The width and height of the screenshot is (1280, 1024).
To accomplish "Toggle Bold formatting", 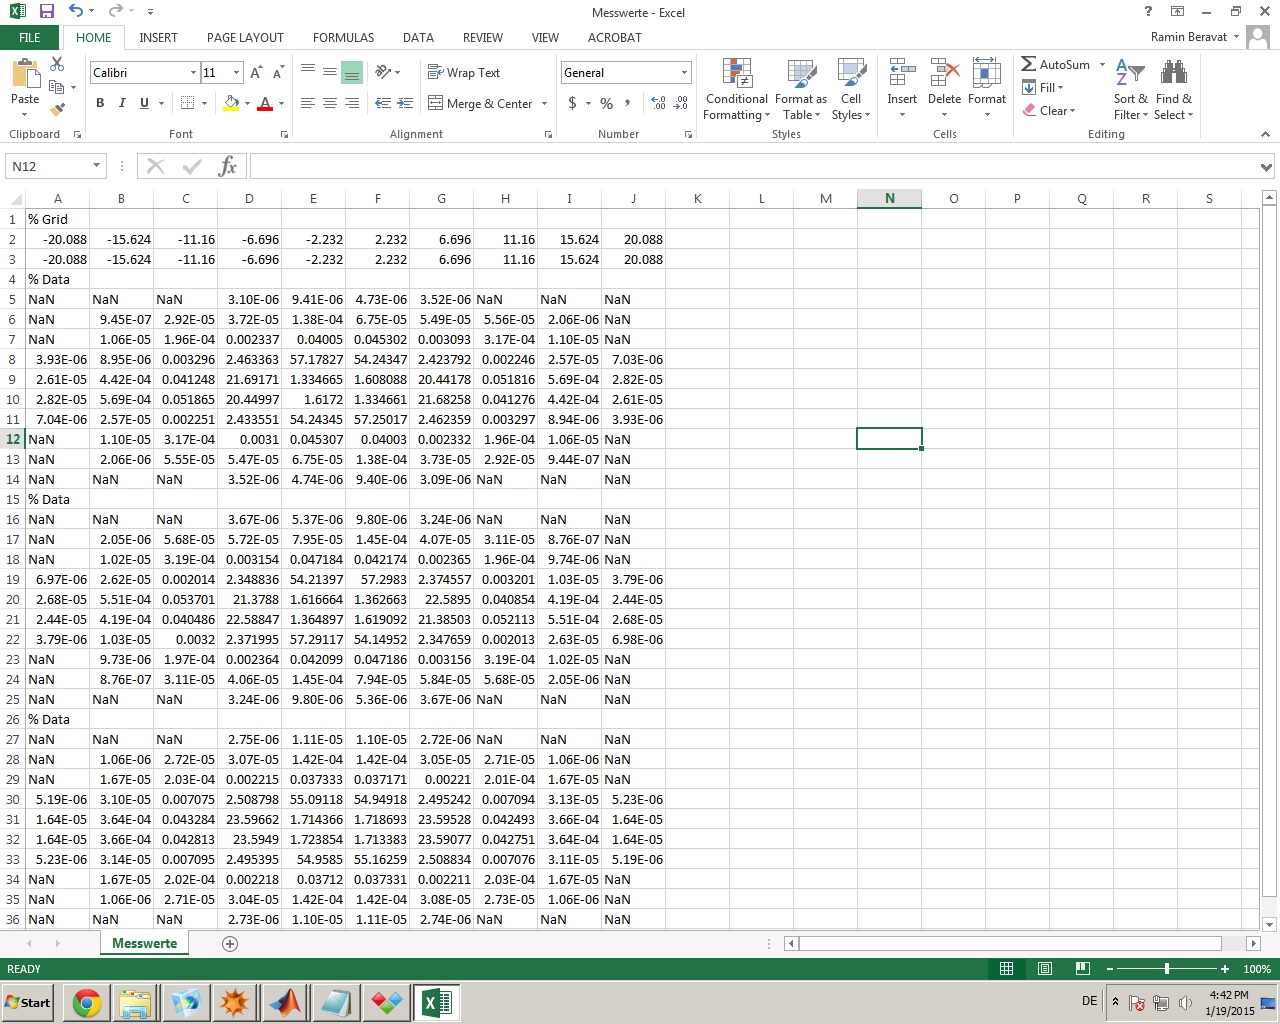I will coord(100,103).
